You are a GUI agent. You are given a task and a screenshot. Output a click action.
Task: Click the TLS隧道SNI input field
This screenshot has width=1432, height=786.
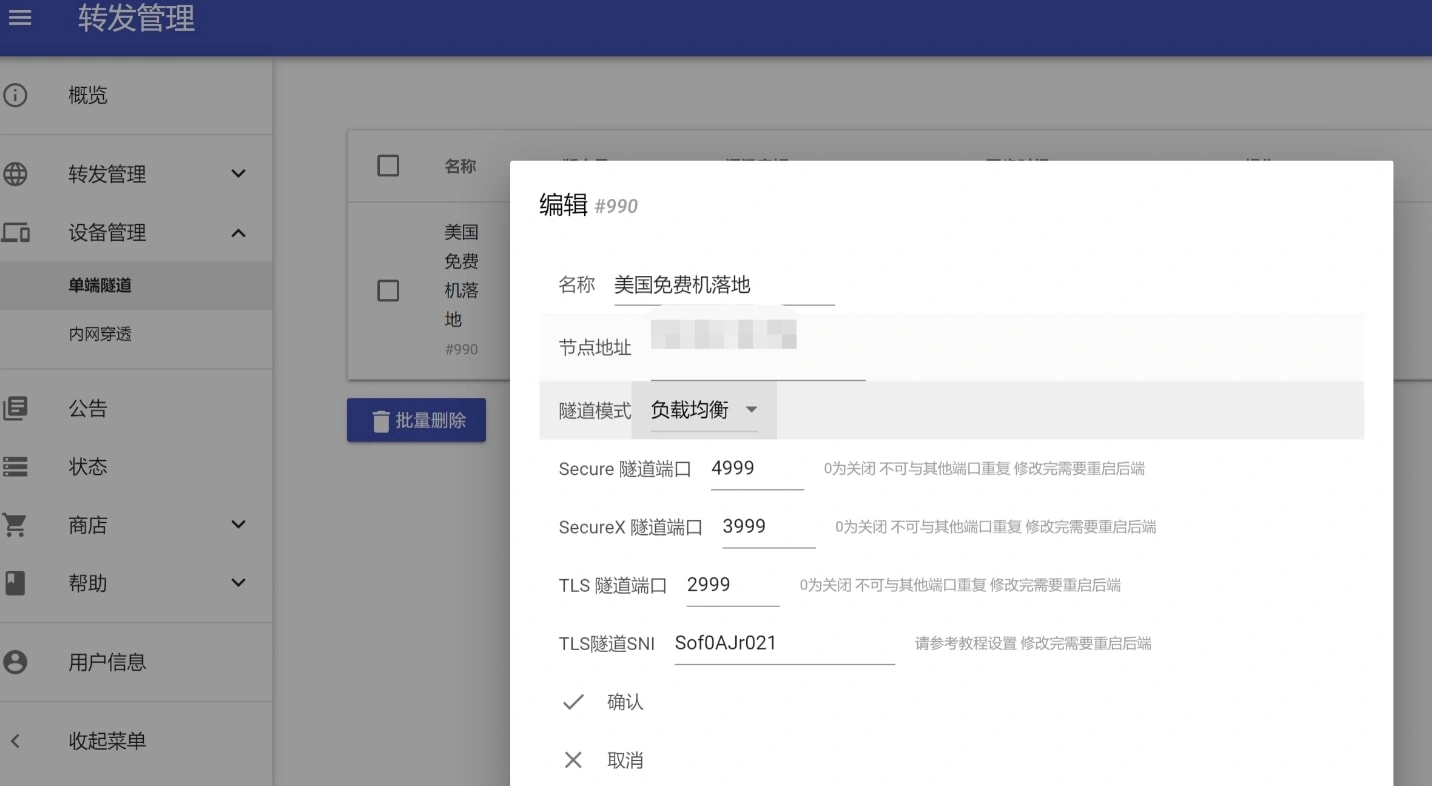pyautogui.click(x=783, y=643)
